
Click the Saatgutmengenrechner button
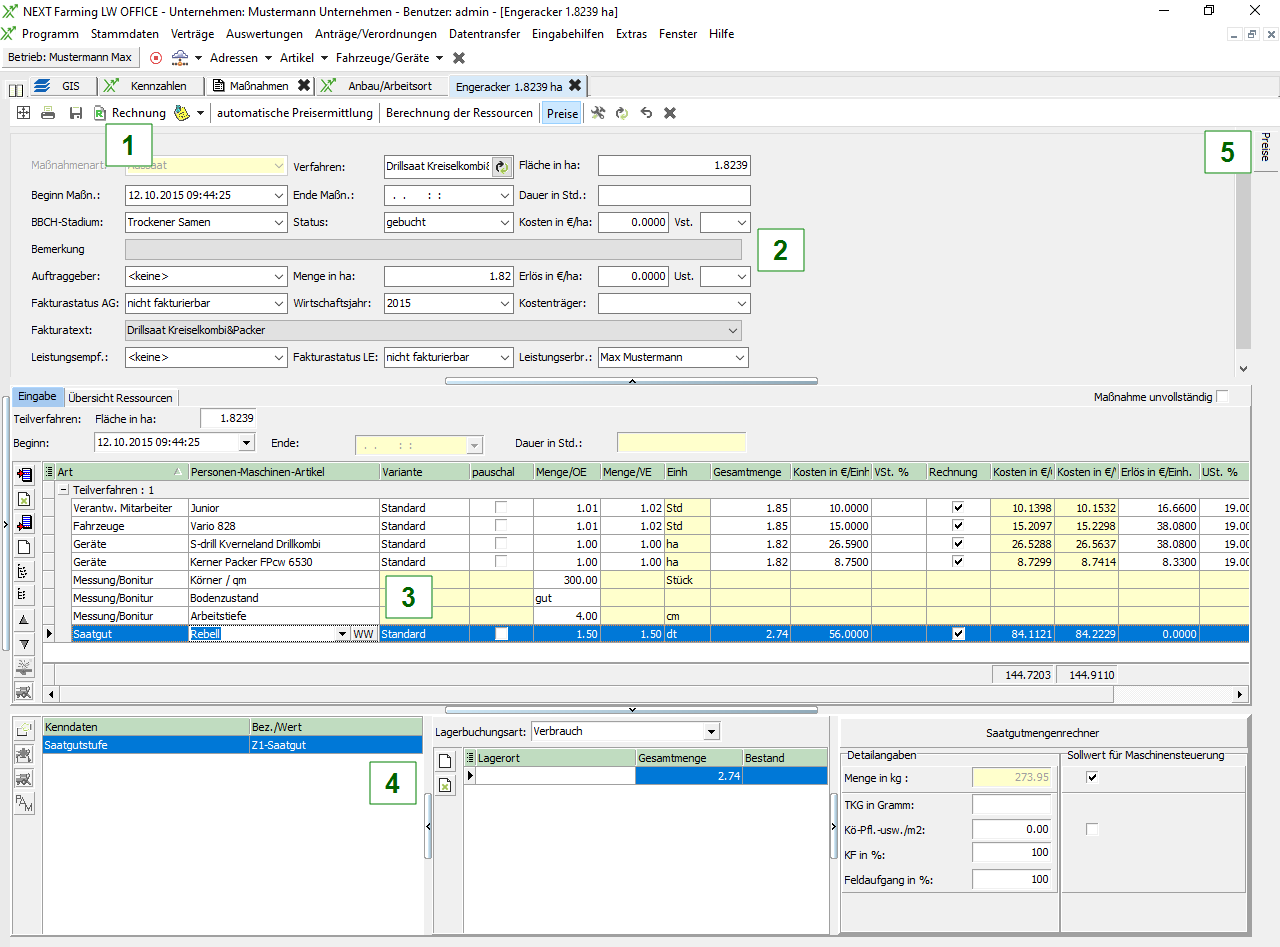click(x=1046, y=733)
